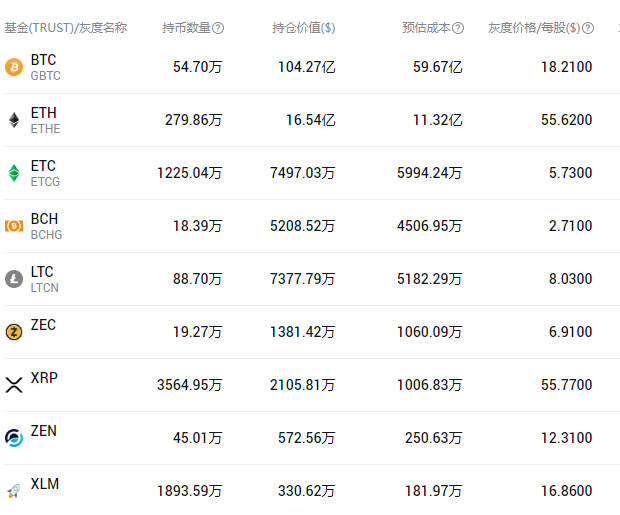Click the Bitcoin BTC coin icon

tap(14, 67)
